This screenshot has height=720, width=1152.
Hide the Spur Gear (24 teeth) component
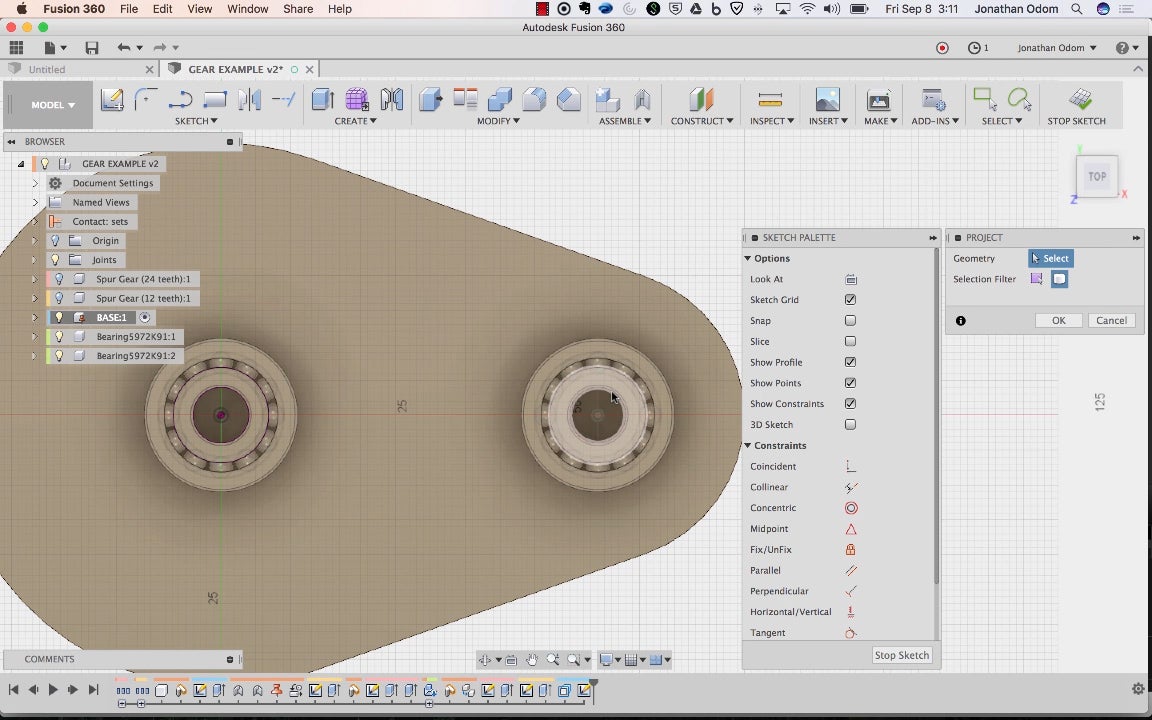tap(59, 279)
